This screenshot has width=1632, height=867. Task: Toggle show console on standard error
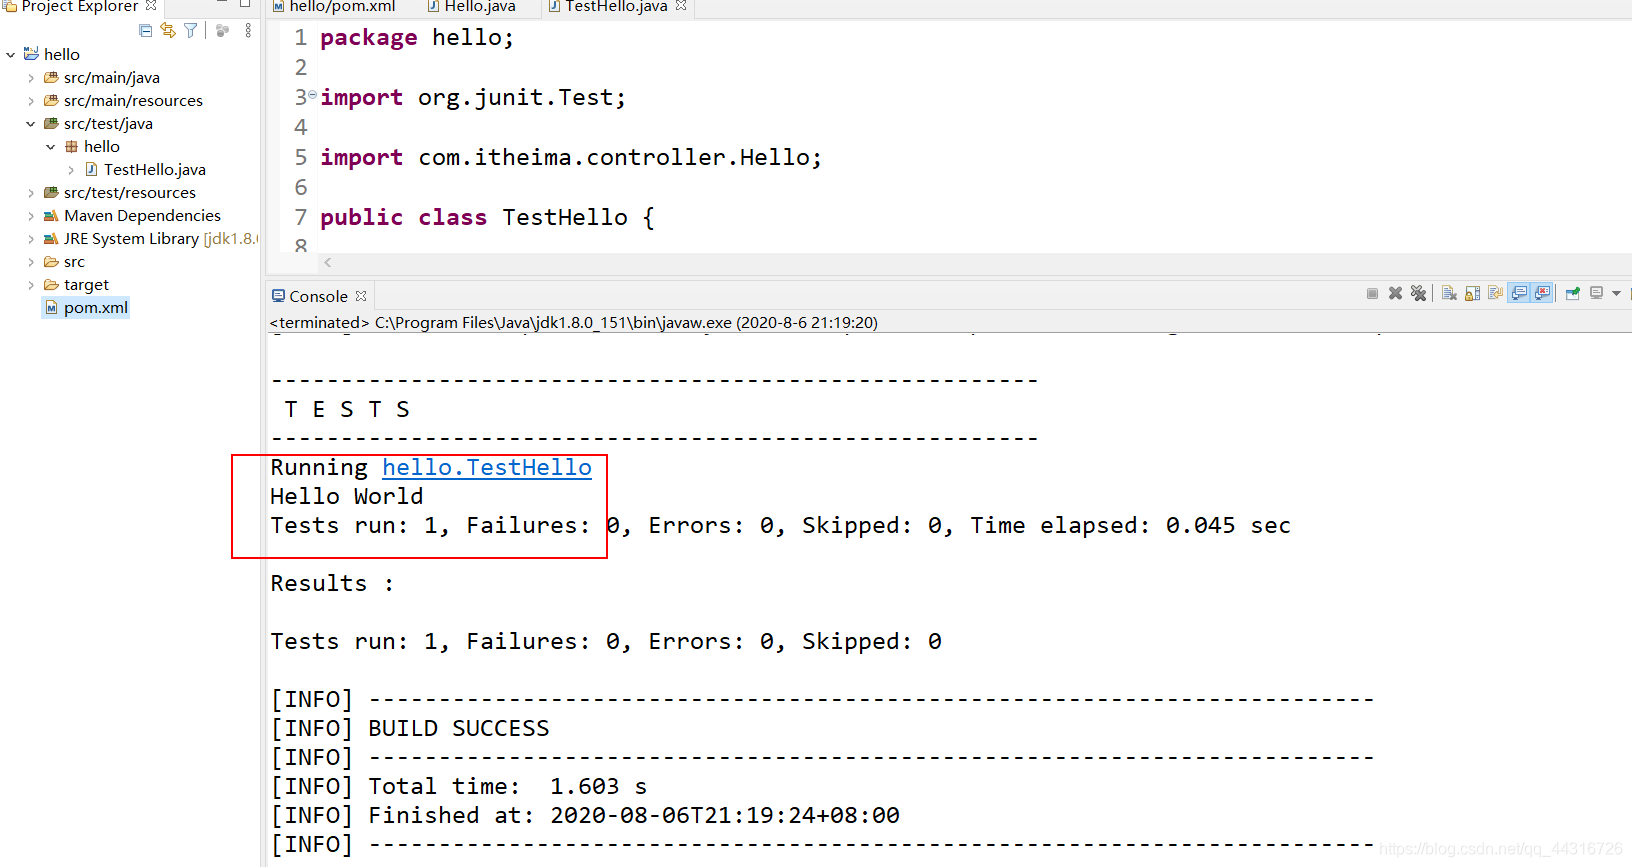[1542, 293]
